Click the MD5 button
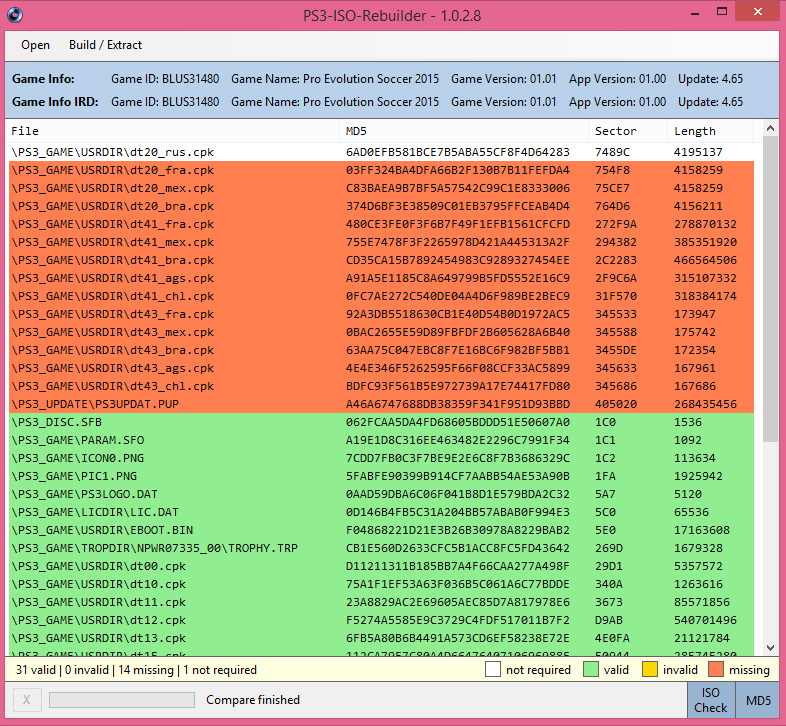 tap(758, 700)
